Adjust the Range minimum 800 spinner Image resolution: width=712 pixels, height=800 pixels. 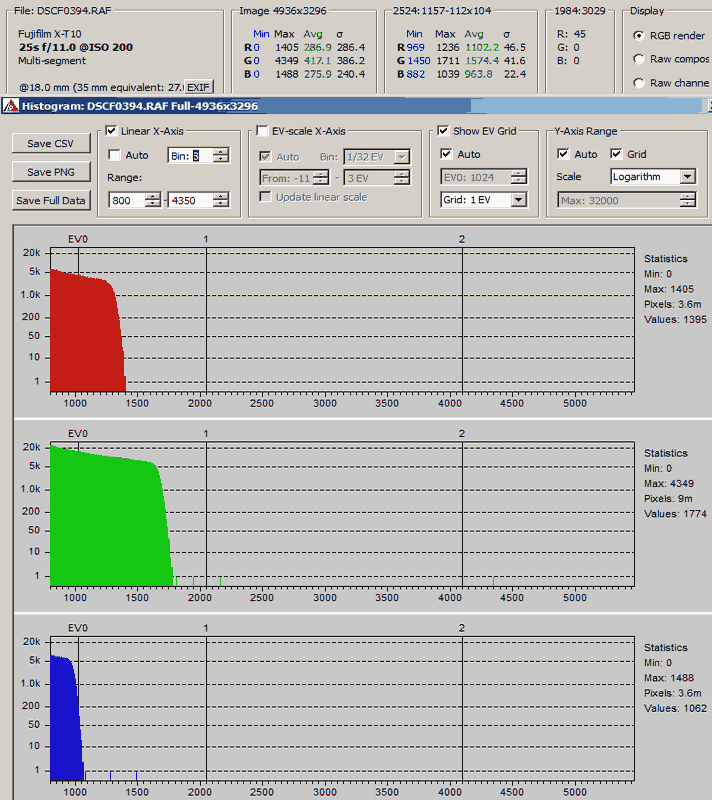152,200
